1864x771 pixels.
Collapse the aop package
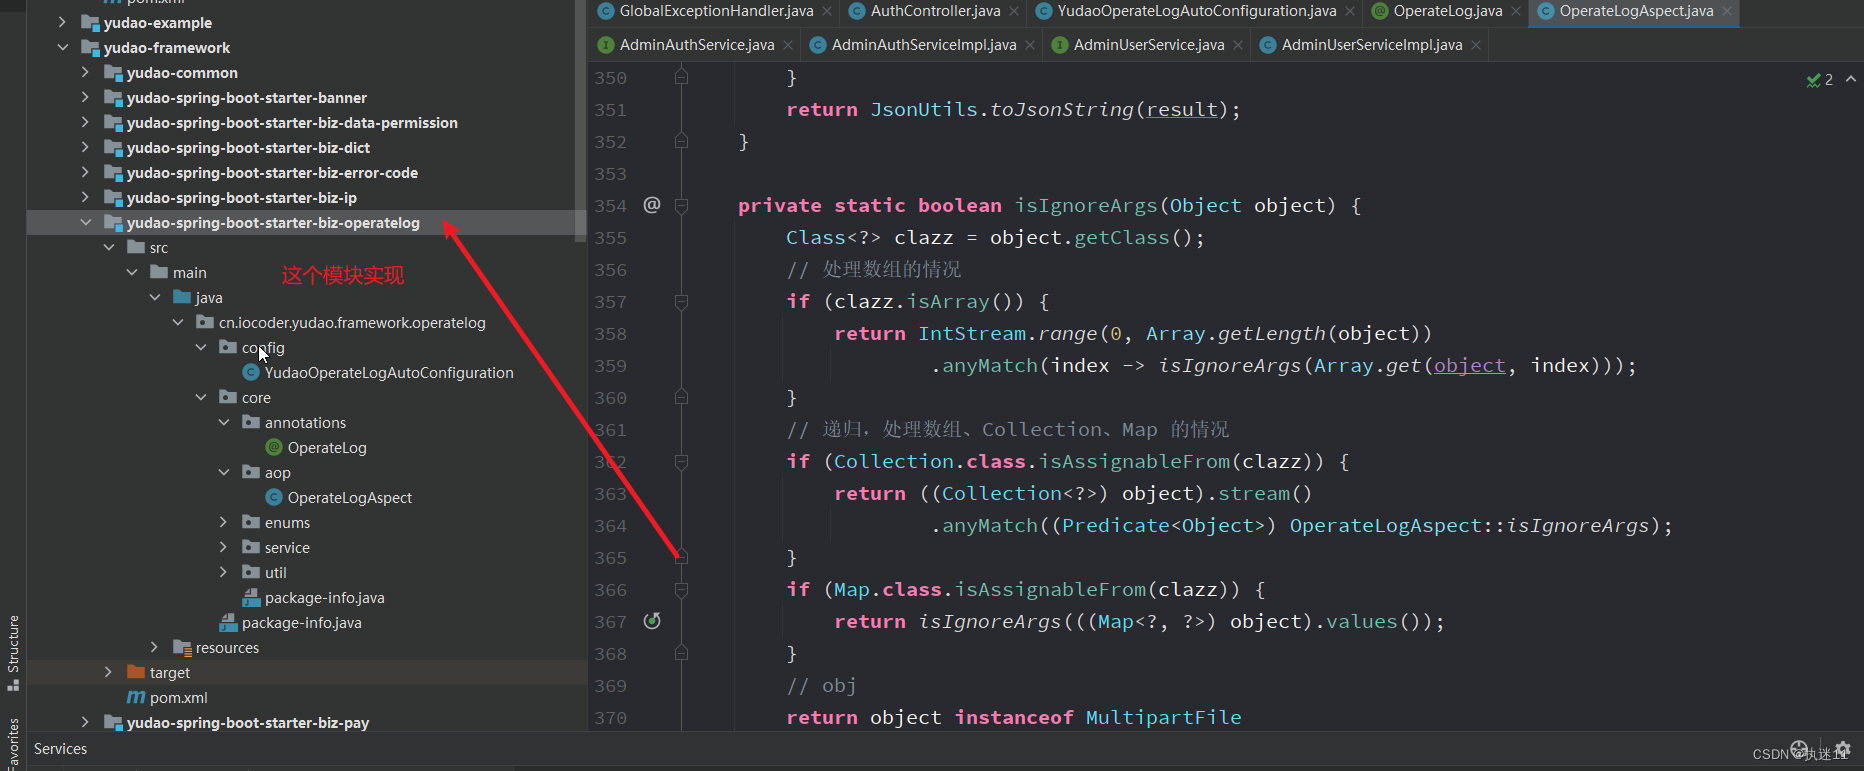click(223, 472)
